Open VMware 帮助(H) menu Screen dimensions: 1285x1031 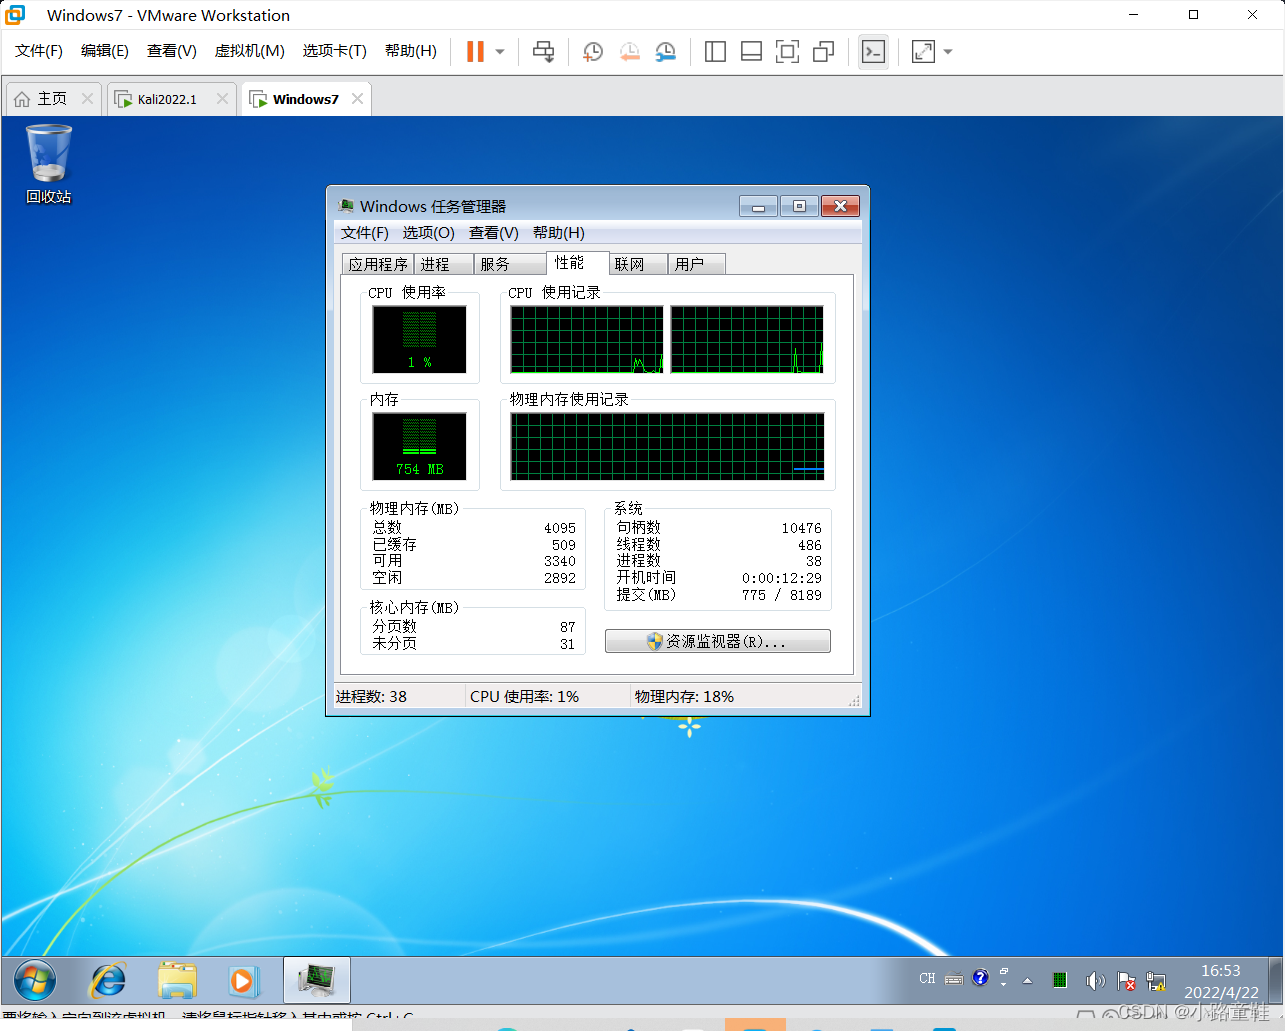tap(411, 51)
